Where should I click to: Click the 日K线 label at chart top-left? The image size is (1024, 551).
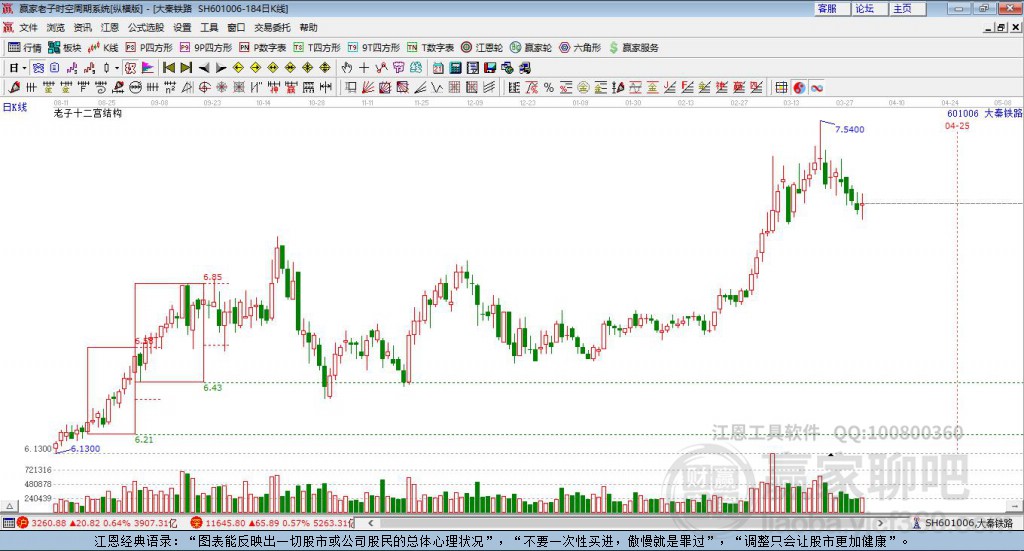[15, 107]
